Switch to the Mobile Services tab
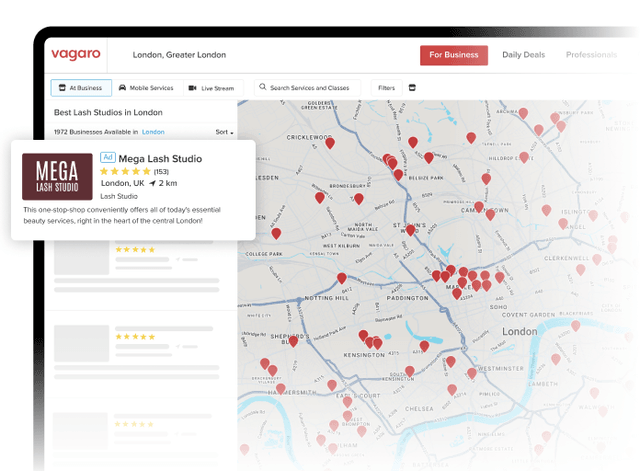This screenshot has width=640, height=471. click(146, 88)
